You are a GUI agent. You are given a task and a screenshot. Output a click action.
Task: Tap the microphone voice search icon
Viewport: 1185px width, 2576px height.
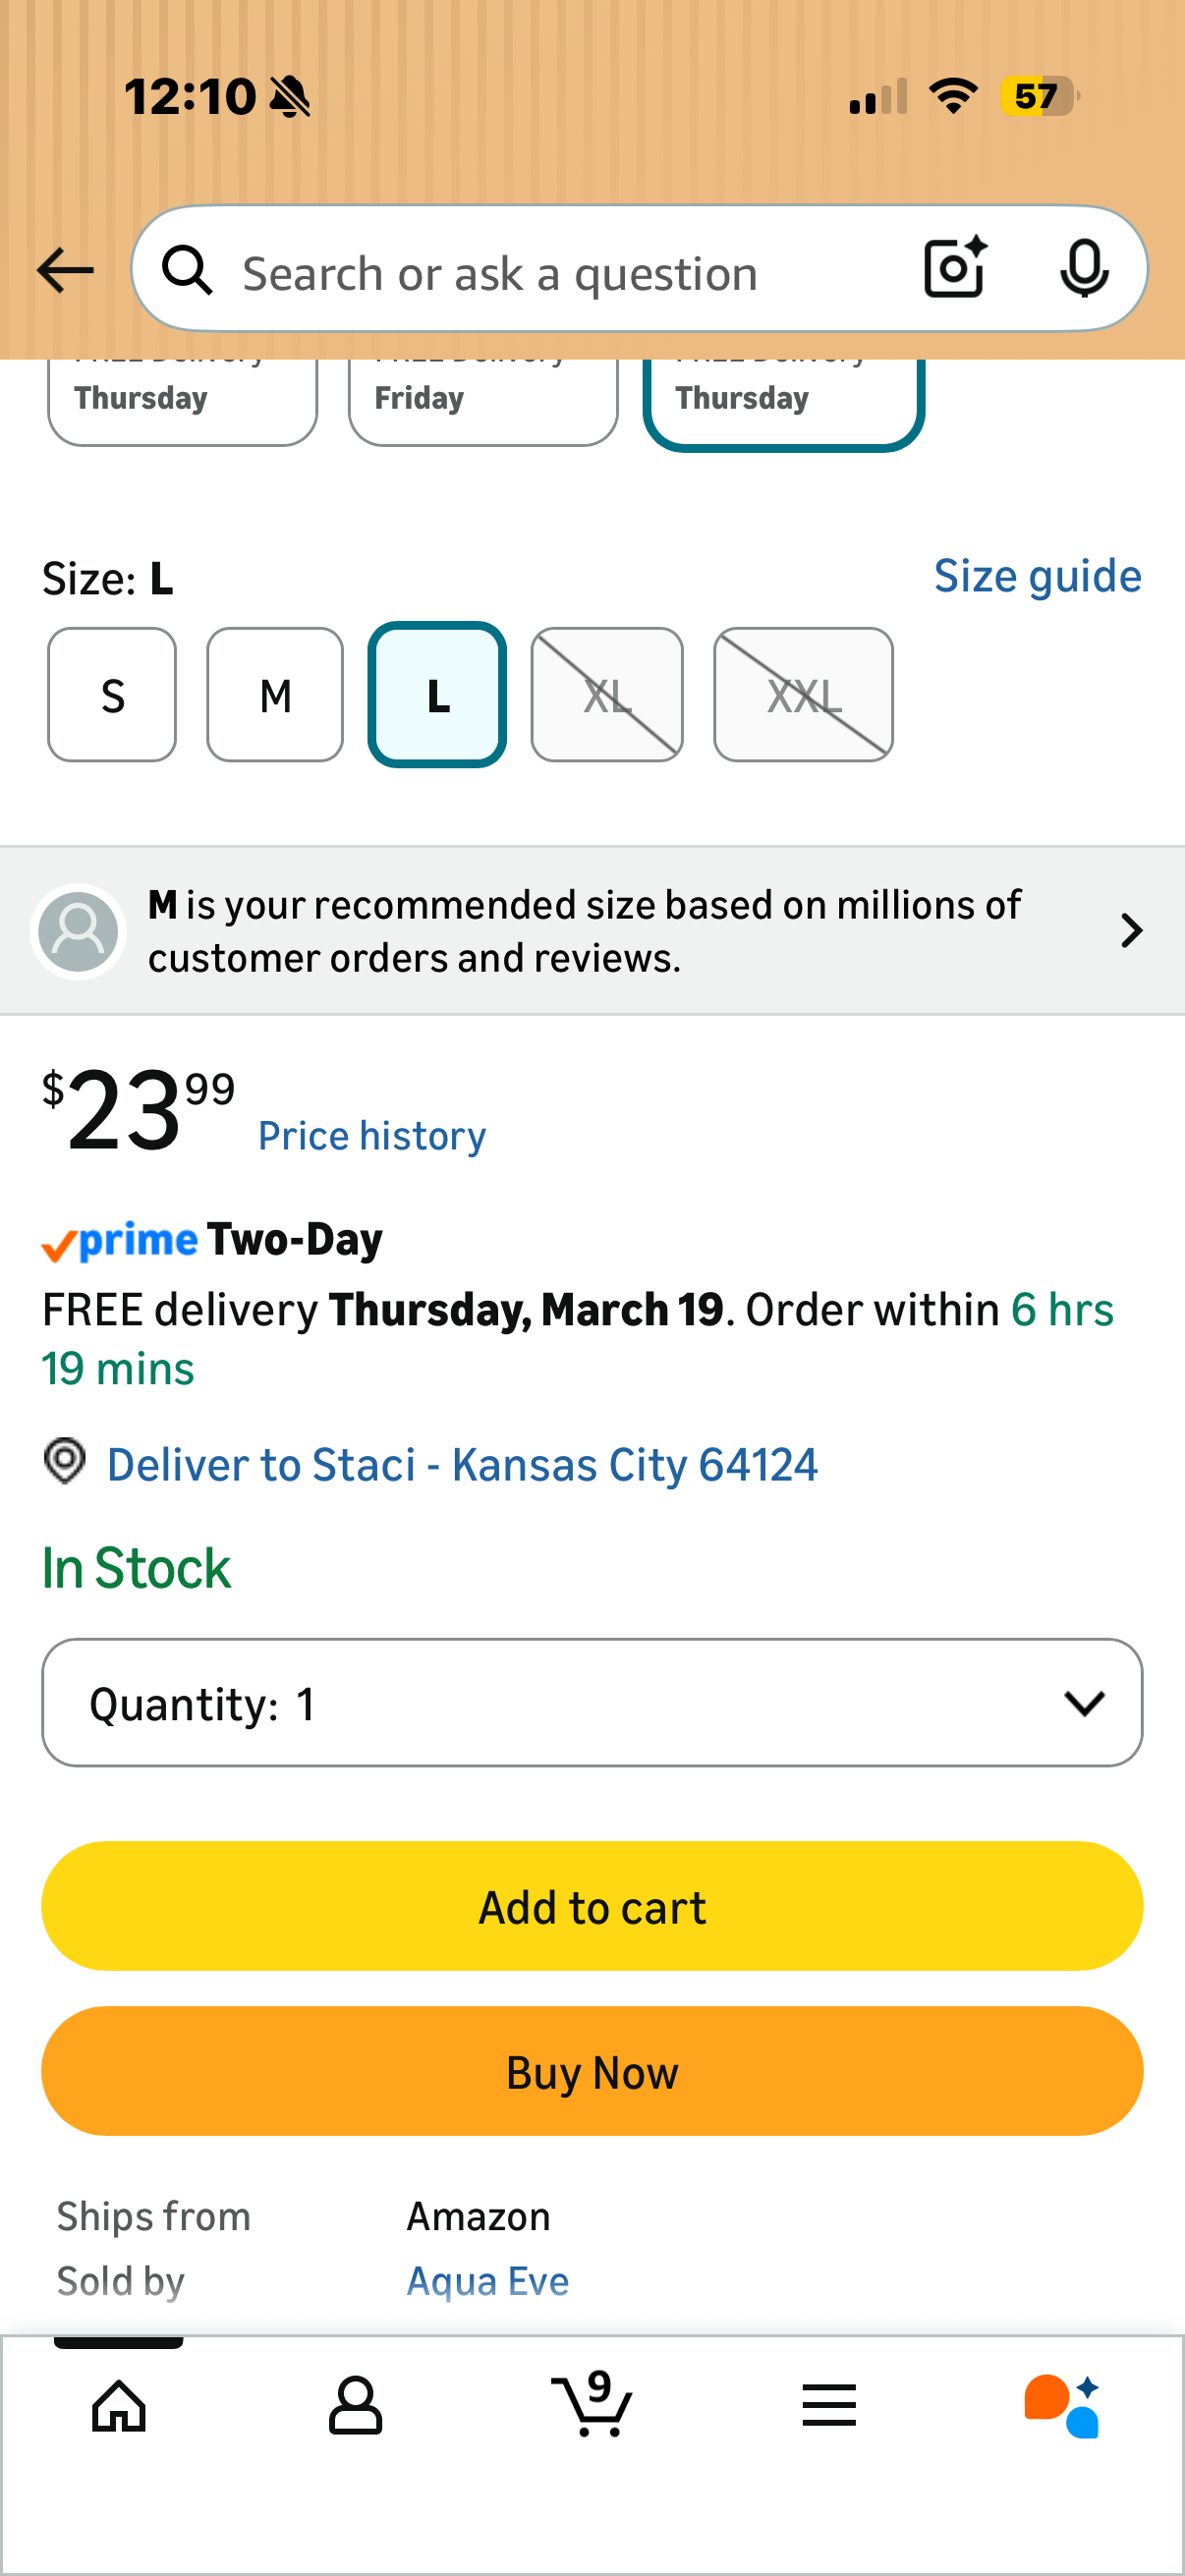click(x=1083, y=268)
